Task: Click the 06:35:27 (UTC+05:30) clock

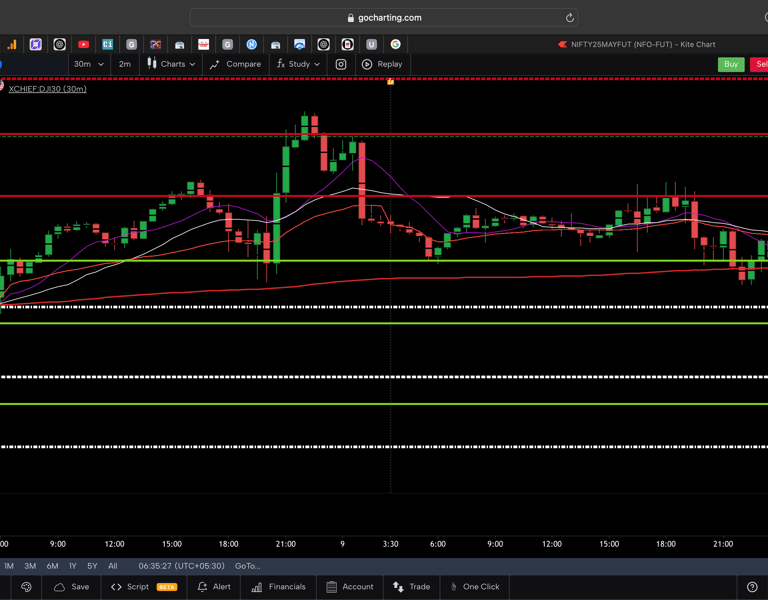Action: coord(181,566)
